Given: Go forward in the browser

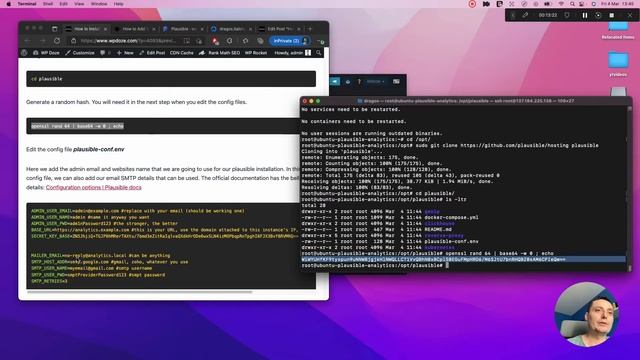Looking at the screenshot, I should click(x=42, y=41).
